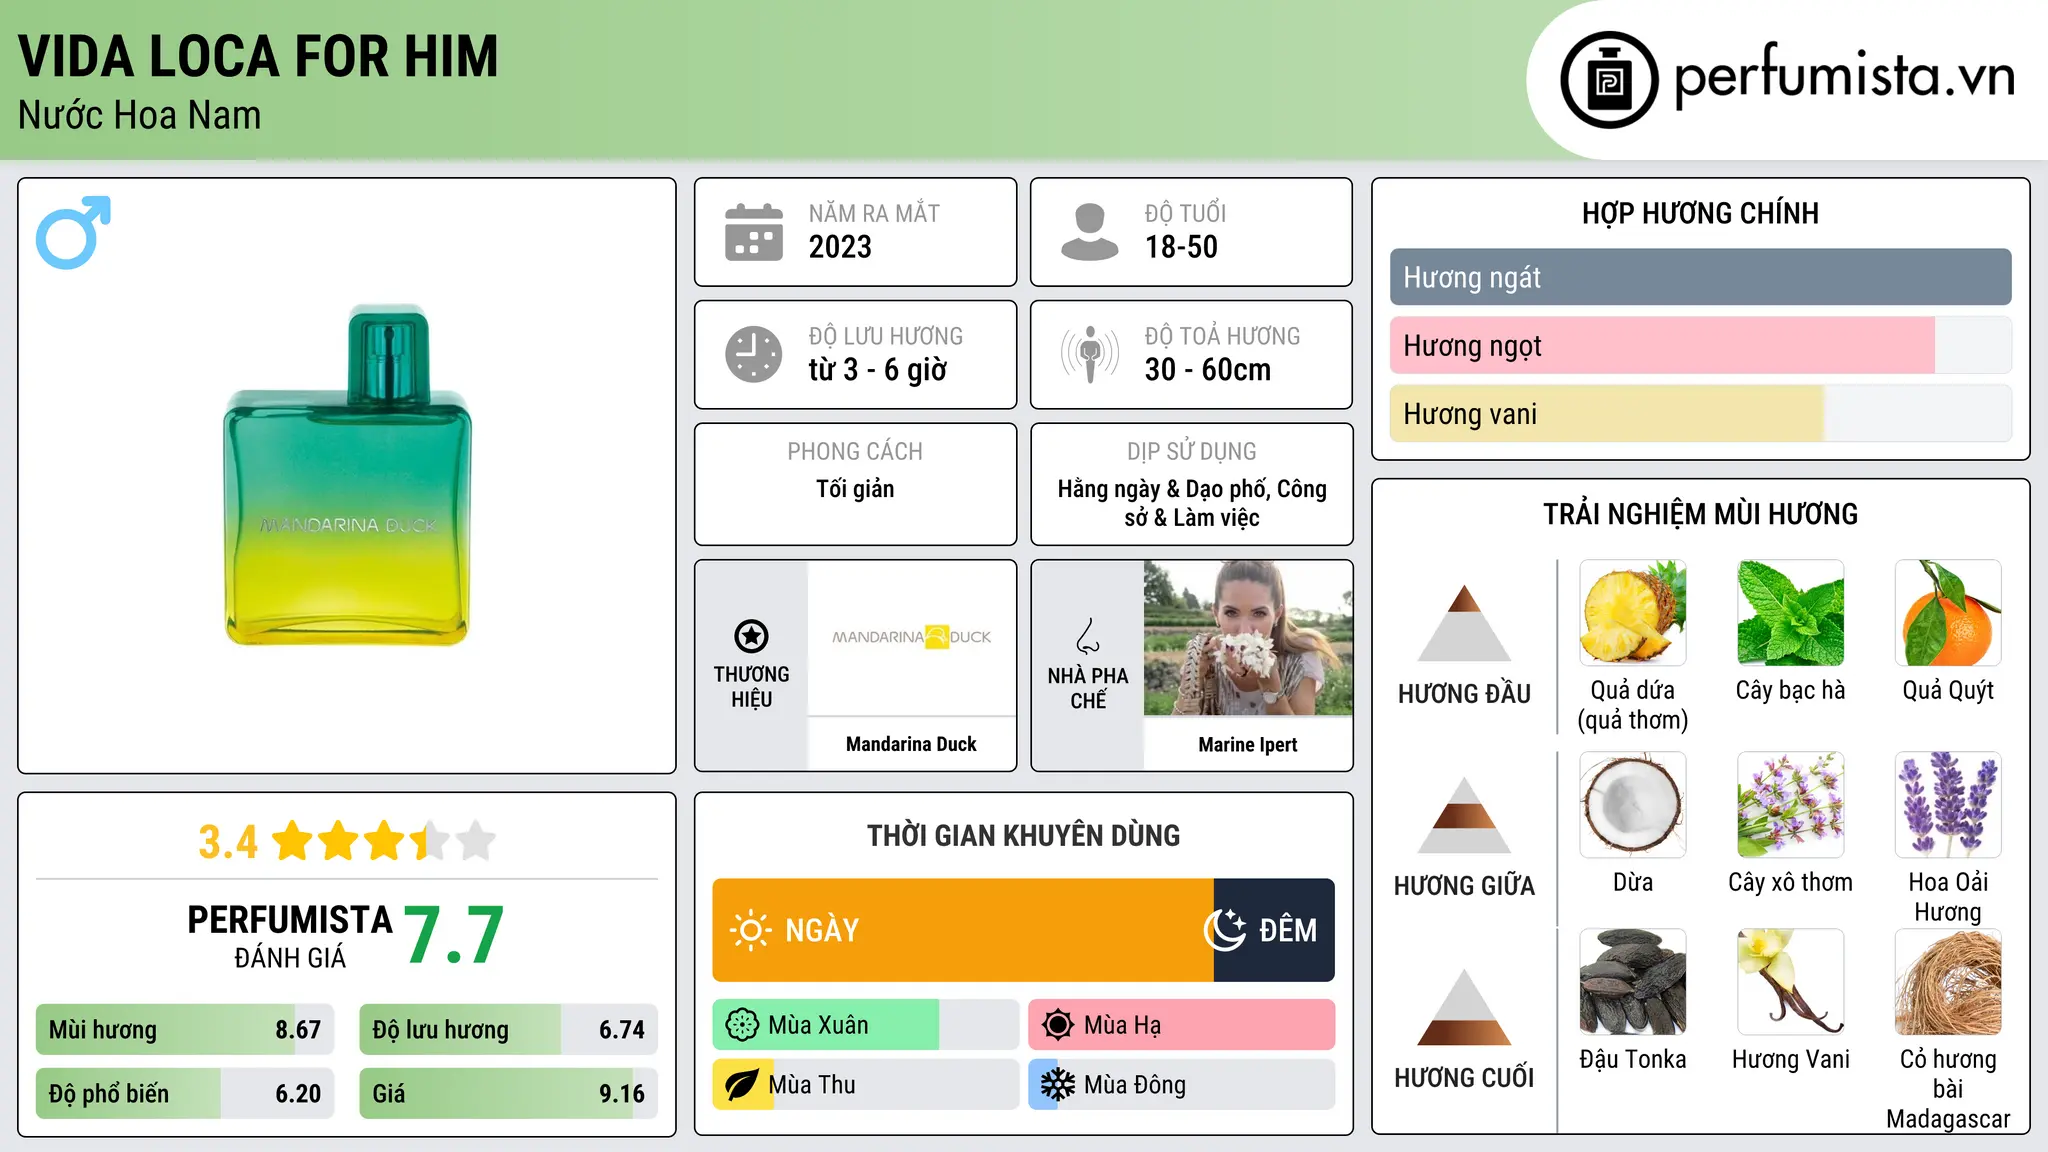This screenshot has height=1152, width=2048.
Task: Click the person icon beside Độ tuổi
Action: pyautogui.click(x=1089, y=232)
